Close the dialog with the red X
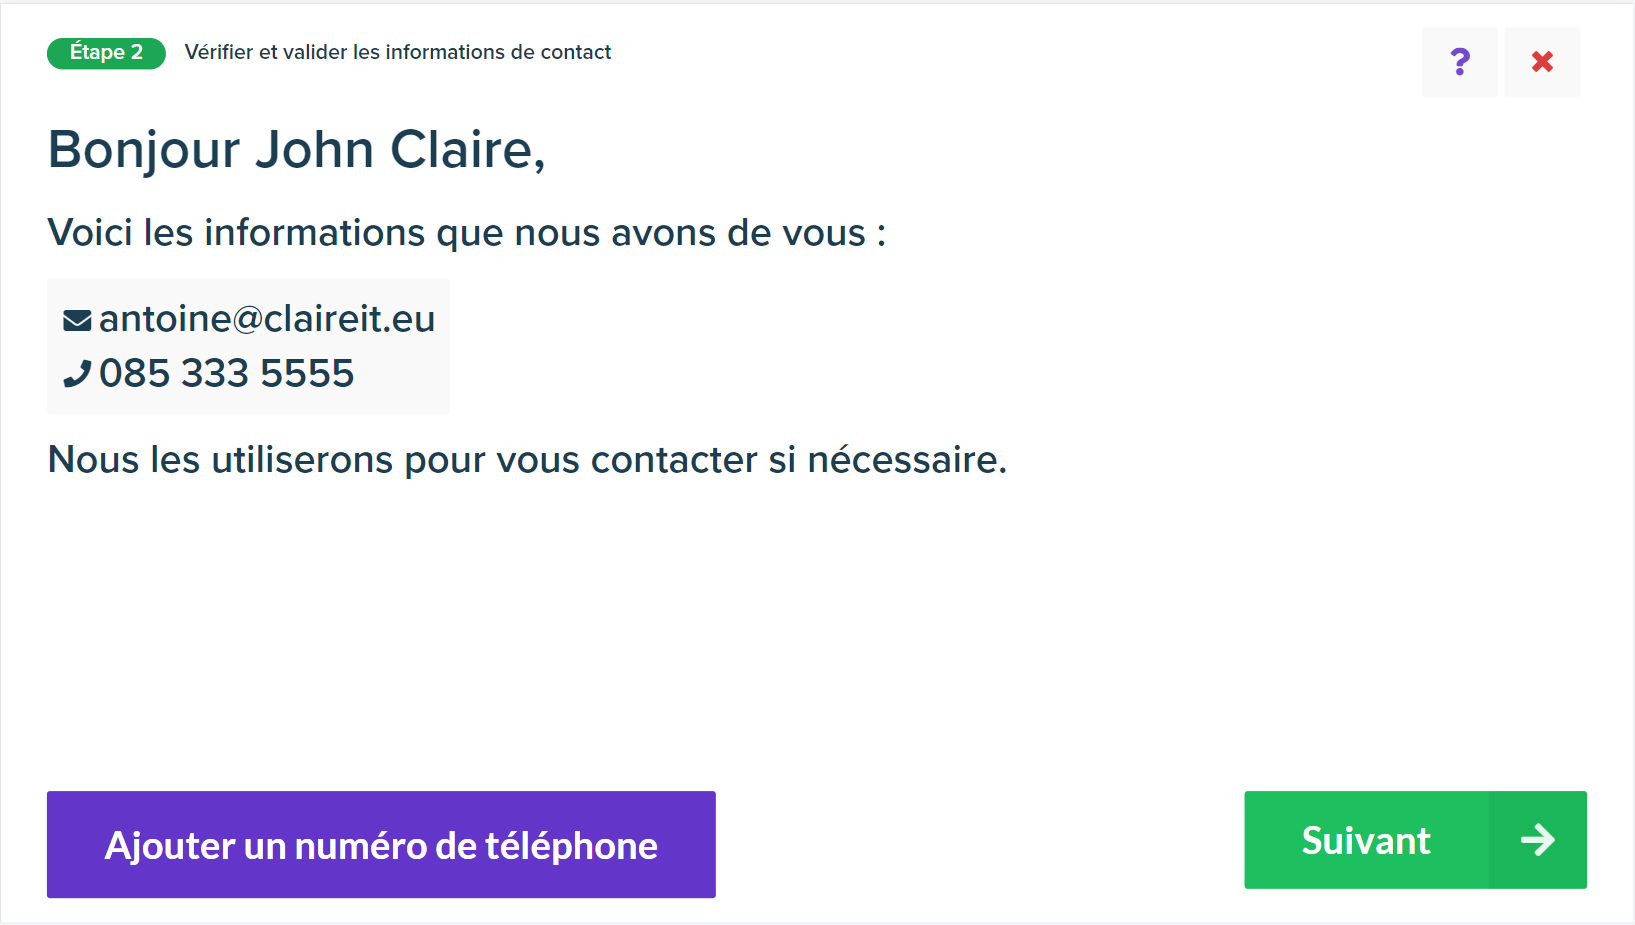The width and height of the screenshot is (1635, 925). point(1542,62)
